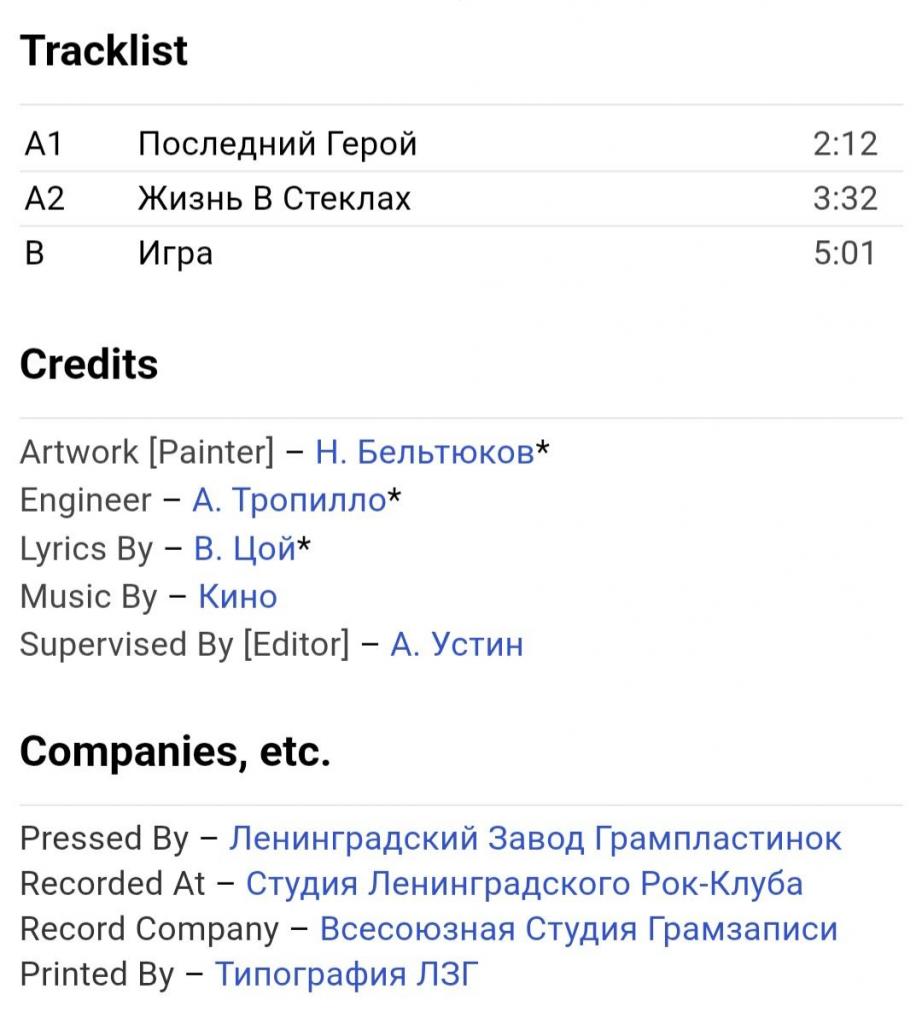This screenshot has height=1024, width=922.
Task: Click the 5:01 duration of track B
Action: tap(844, 253)
